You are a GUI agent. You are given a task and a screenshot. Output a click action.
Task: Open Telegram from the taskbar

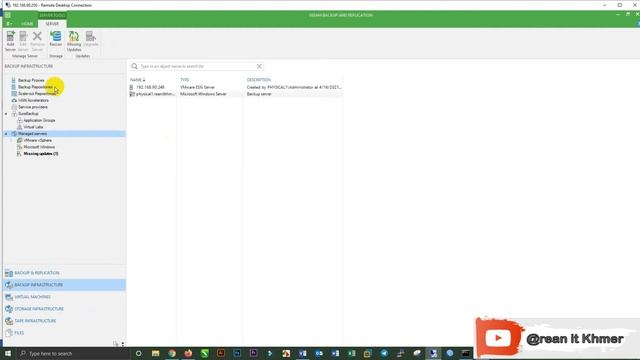pyautogui.click(x=384, y=353)
